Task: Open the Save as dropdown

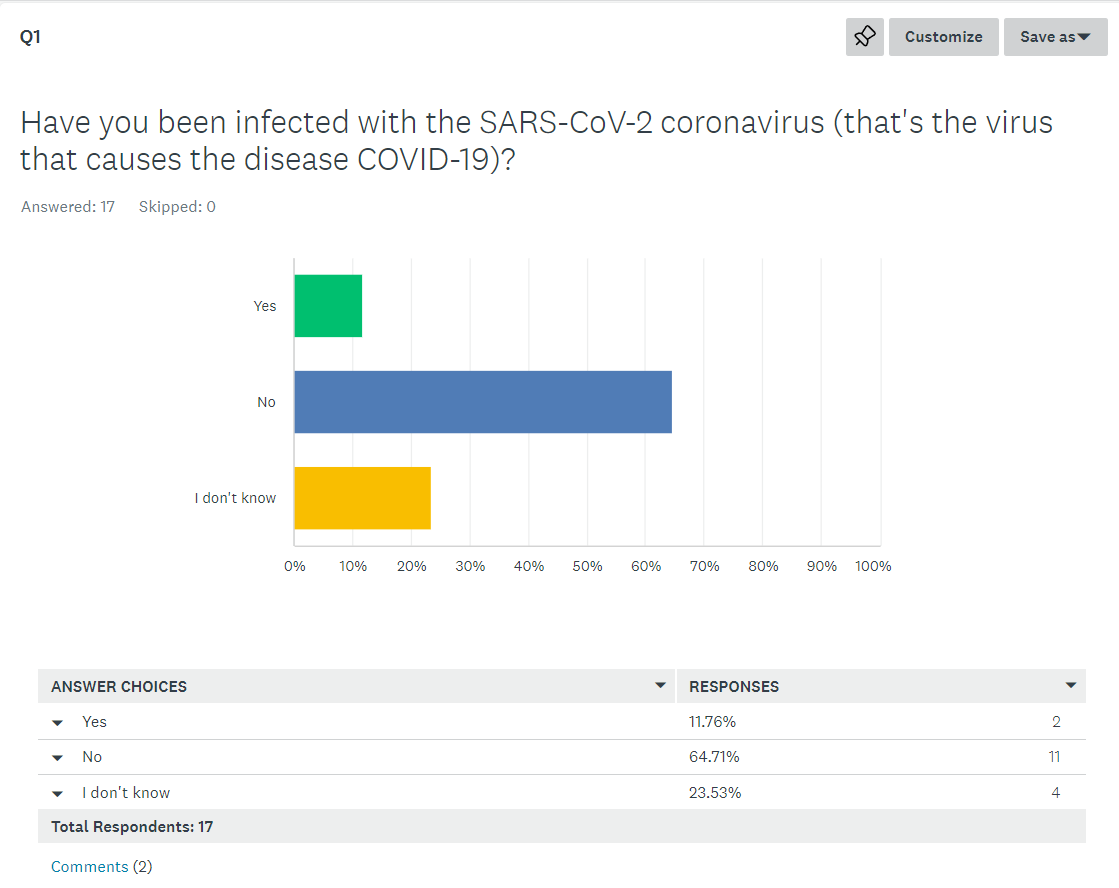Action: click(1055, 37)
